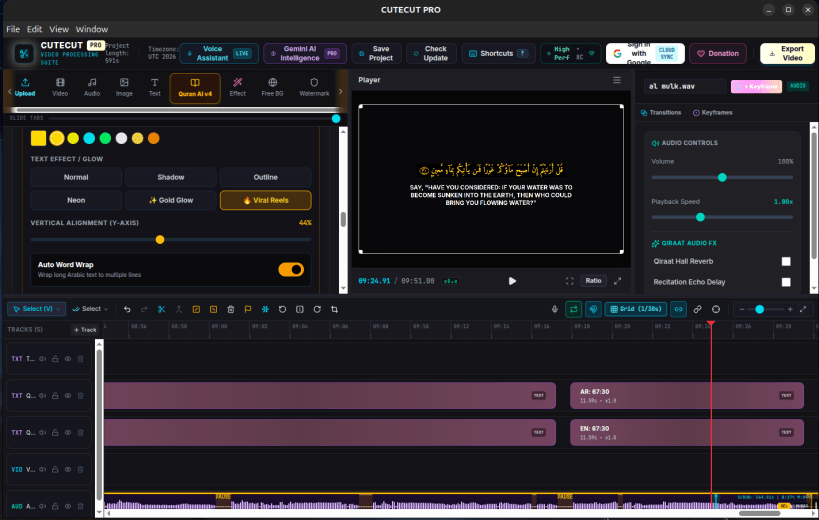Click left chevron beside the Upload tab
819x520 pixels.
click(x=9, y=91)
